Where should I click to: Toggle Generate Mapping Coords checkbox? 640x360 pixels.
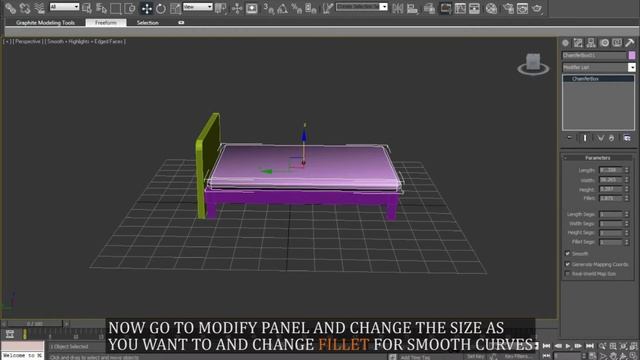(x=567, y=264)
